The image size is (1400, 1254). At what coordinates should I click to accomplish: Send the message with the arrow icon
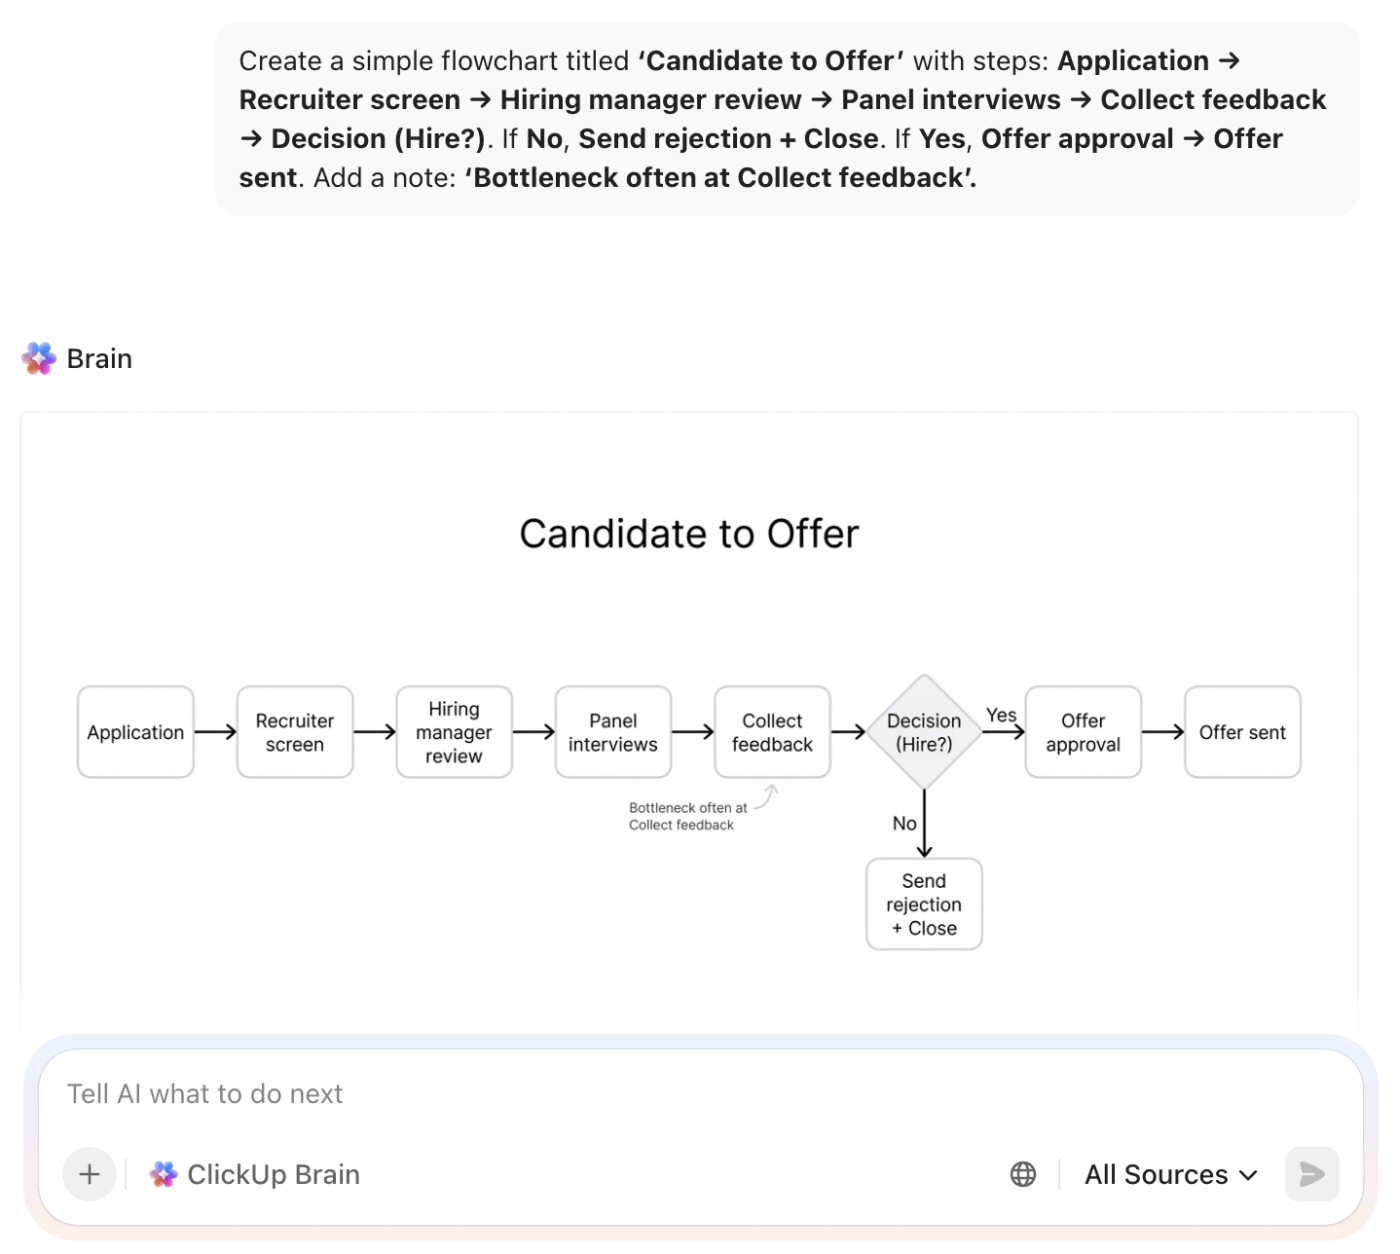(x=1311, y=1174)
